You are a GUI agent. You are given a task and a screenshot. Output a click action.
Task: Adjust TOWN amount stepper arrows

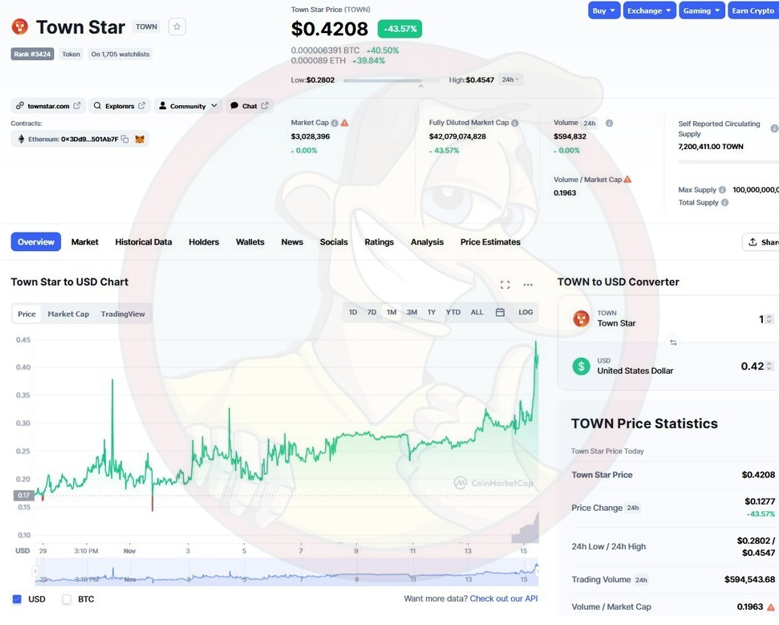coord(769,319)
